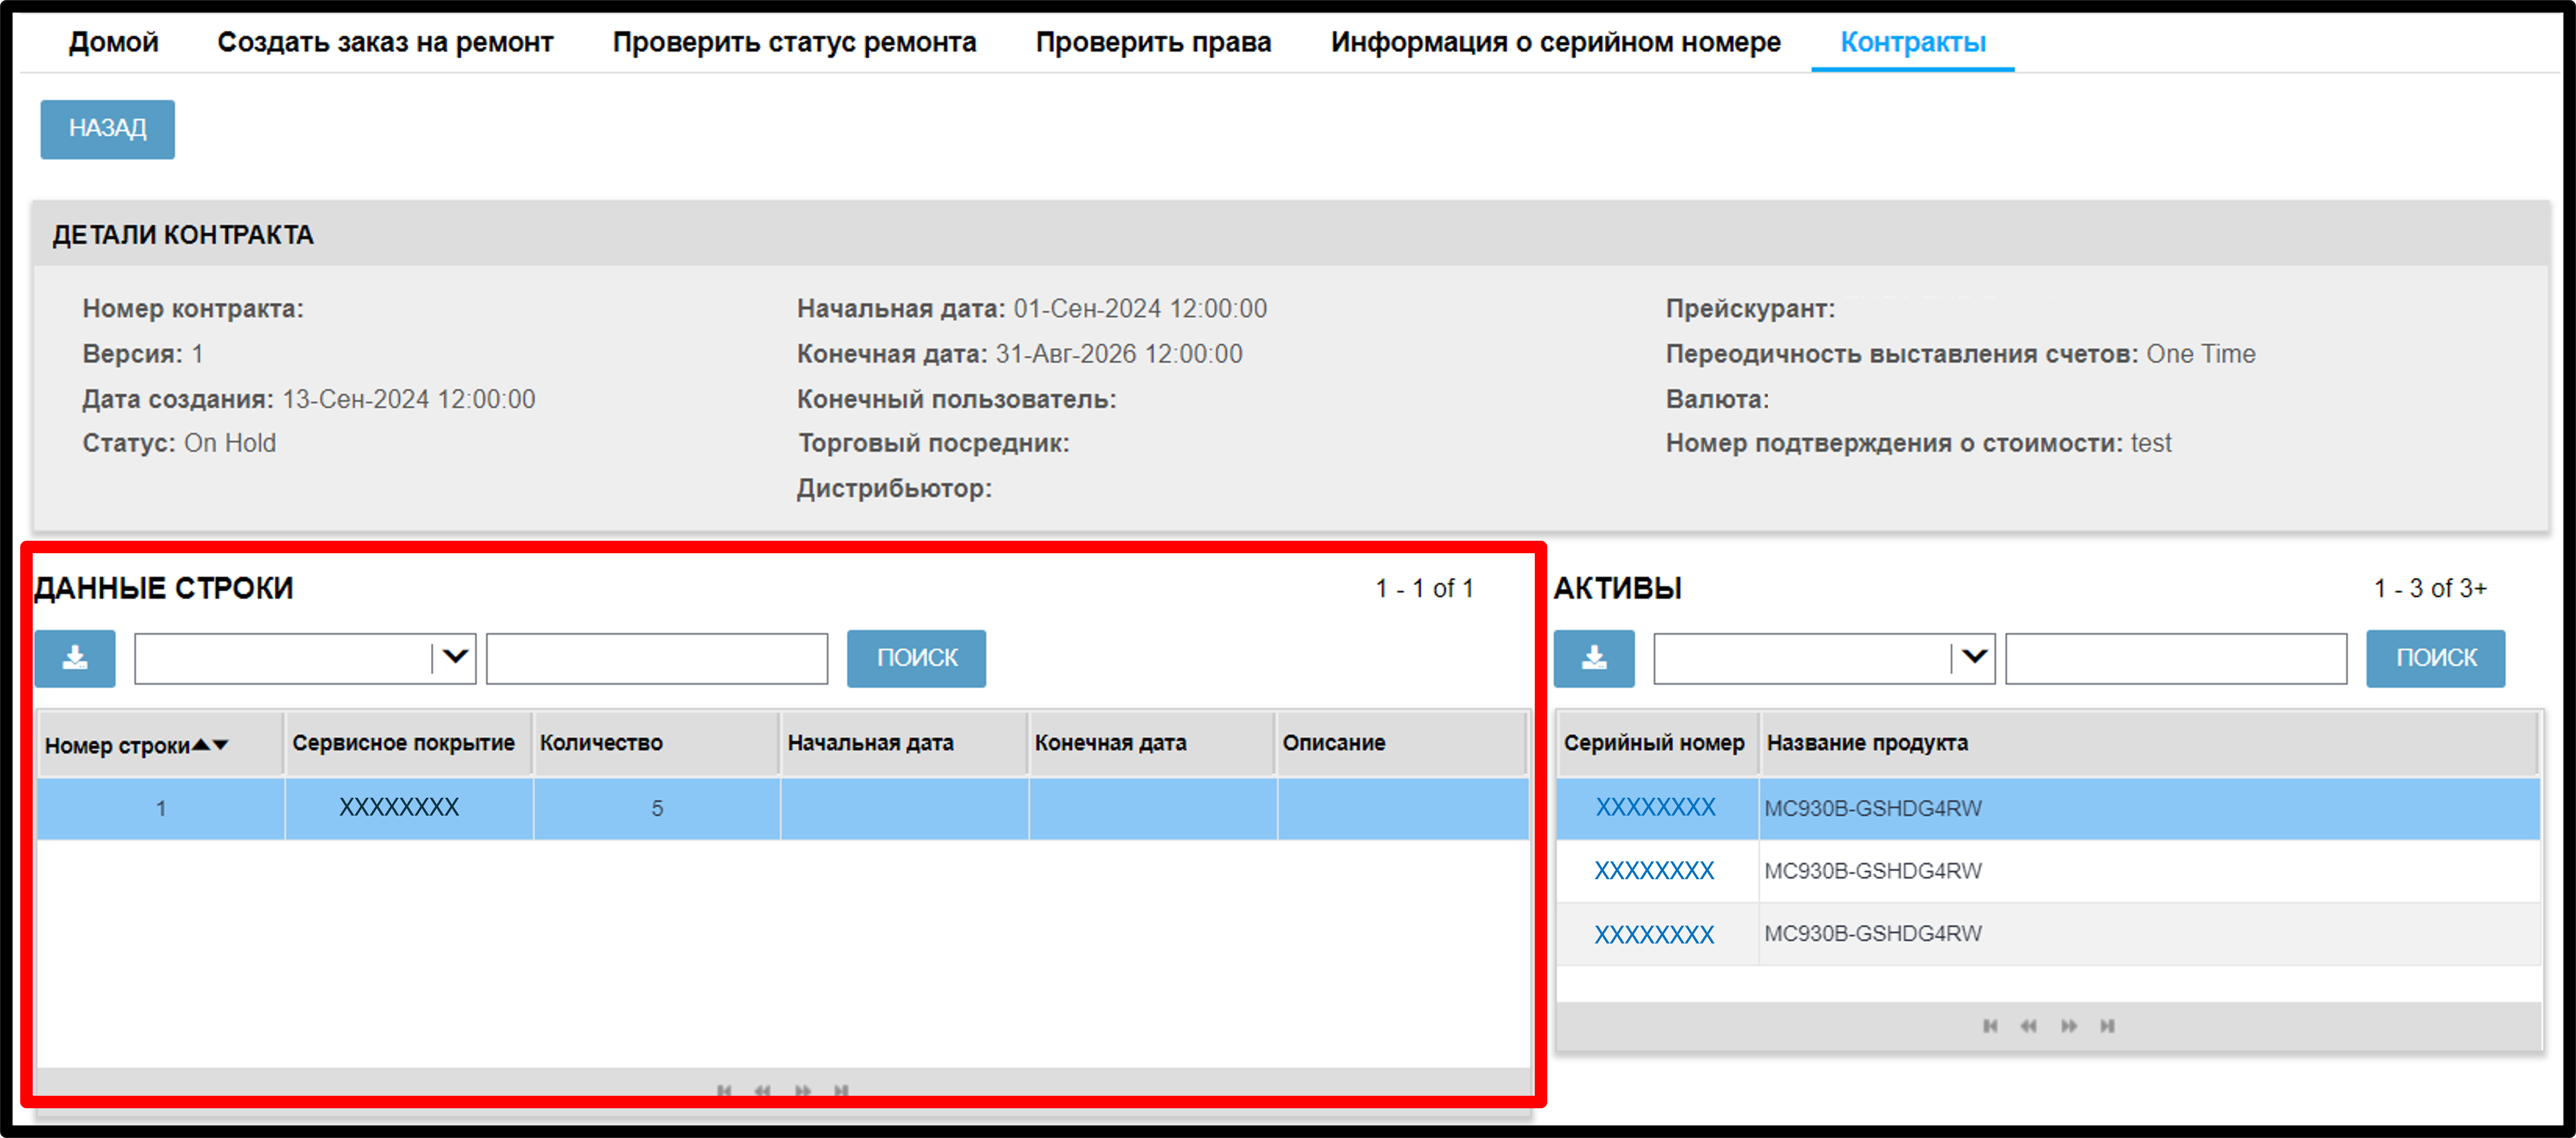
Task: Click ПОИСК in the Line Data section
Action: coord(916,658)
